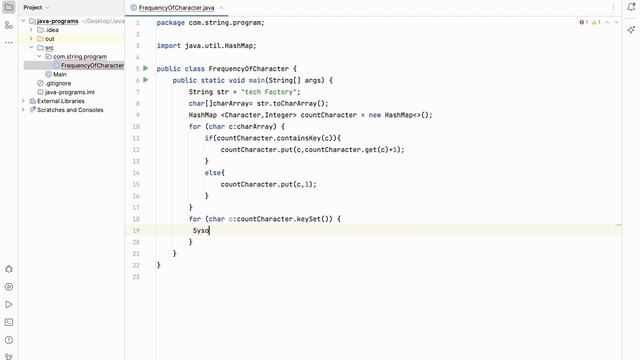Click line number 23 in gutter
The height and width of the screenshot is (360, 640).
pyautogui.click(x=136, y=277)
